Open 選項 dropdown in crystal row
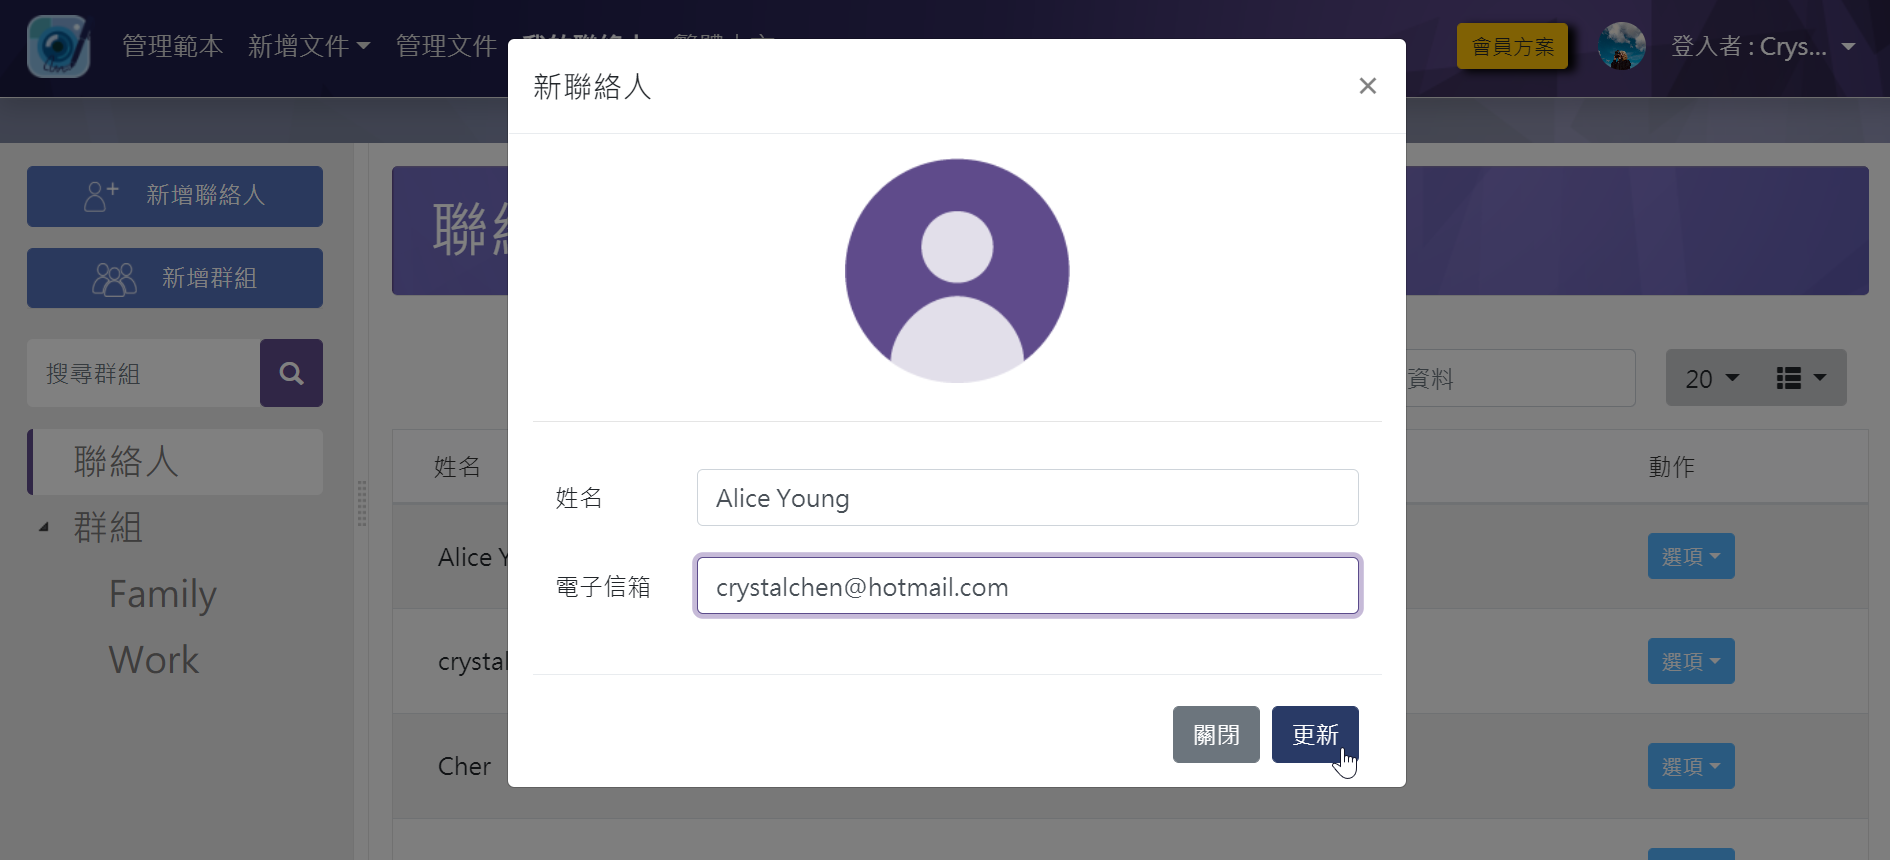 click(x=1691, y=662)
